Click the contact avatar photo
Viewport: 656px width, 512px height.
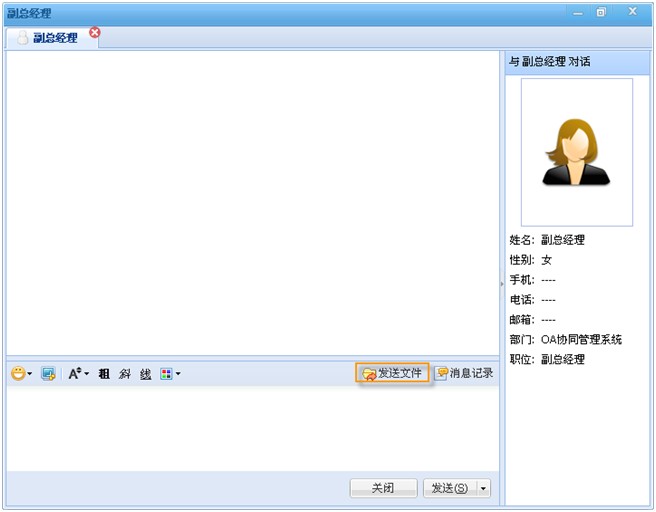point(577,152)
